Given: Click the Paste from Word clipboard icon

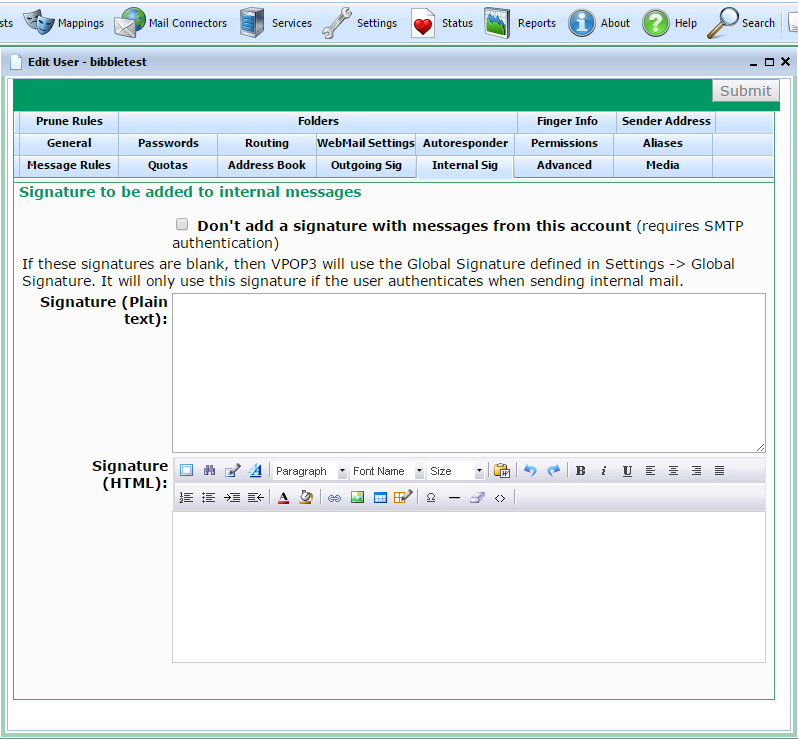Looking at the screenshot, I should pyautogui.click(x=502, y=471).
